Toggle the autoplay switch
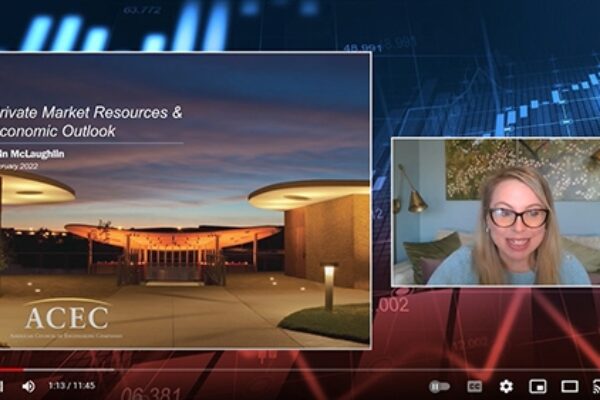Viewport: 600px width, 400px height. pos(440,386)
